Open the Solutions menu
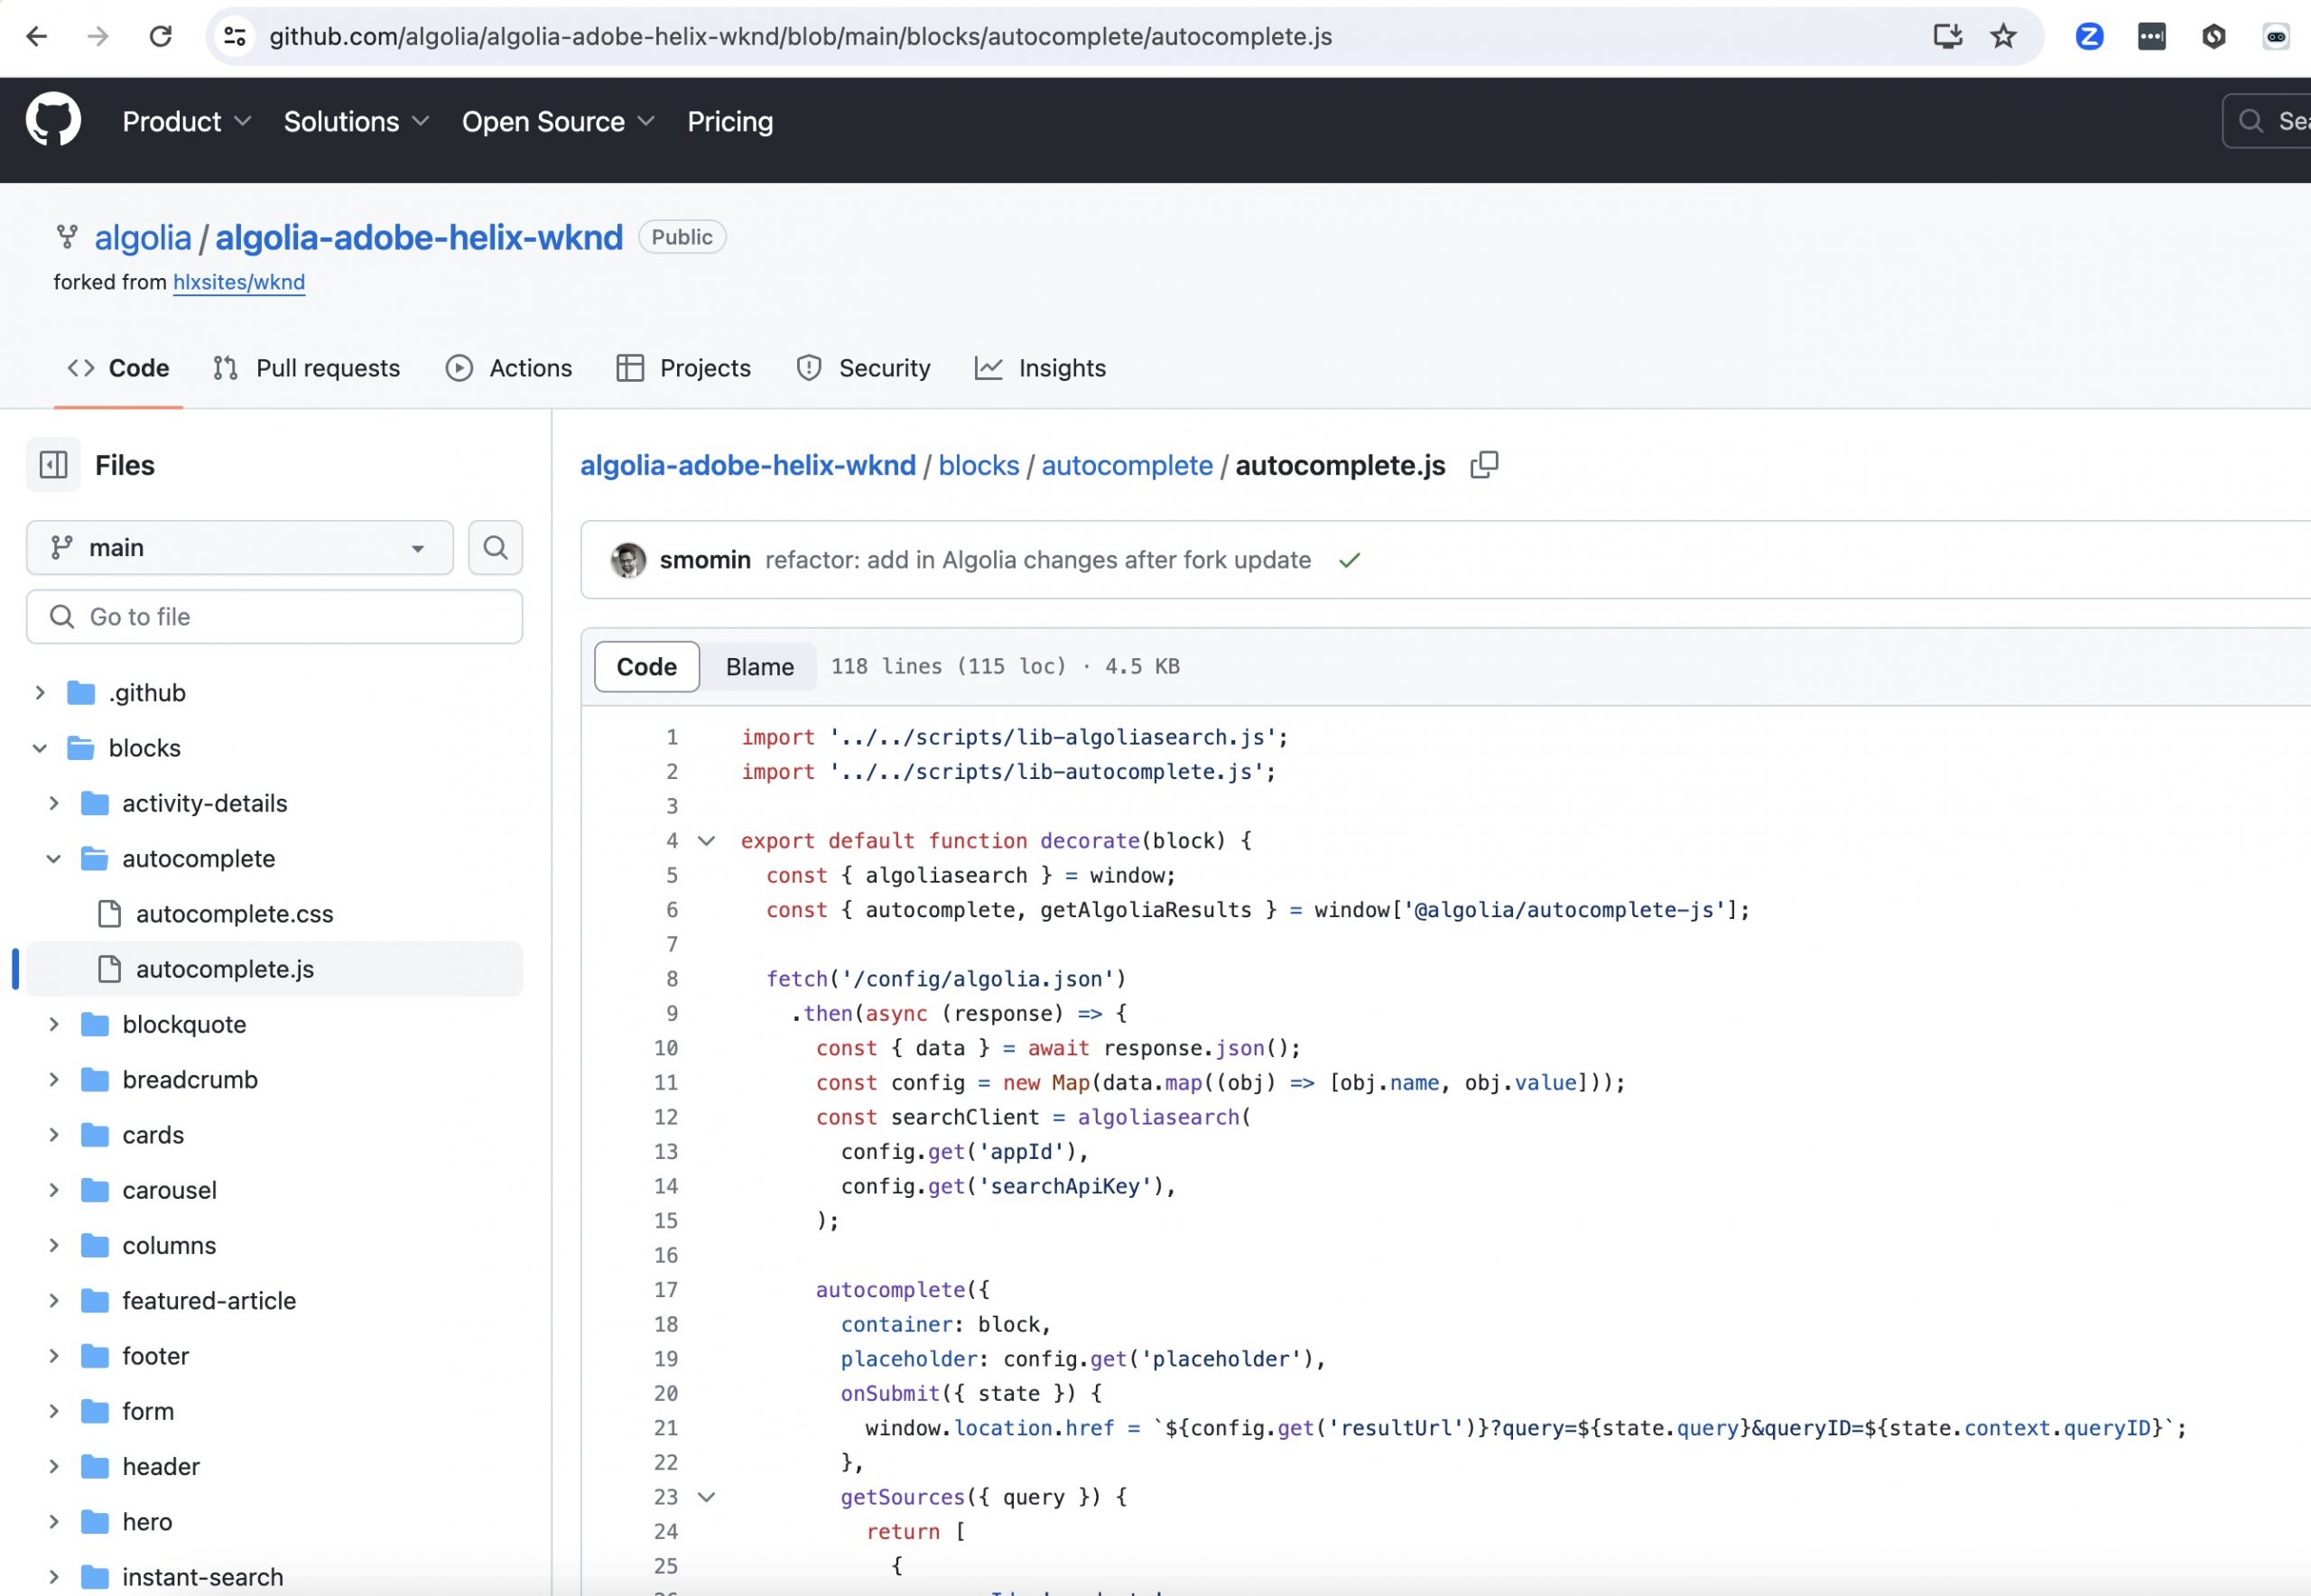The height and width of the screenshot is (1596, 2311). (356, 122)
